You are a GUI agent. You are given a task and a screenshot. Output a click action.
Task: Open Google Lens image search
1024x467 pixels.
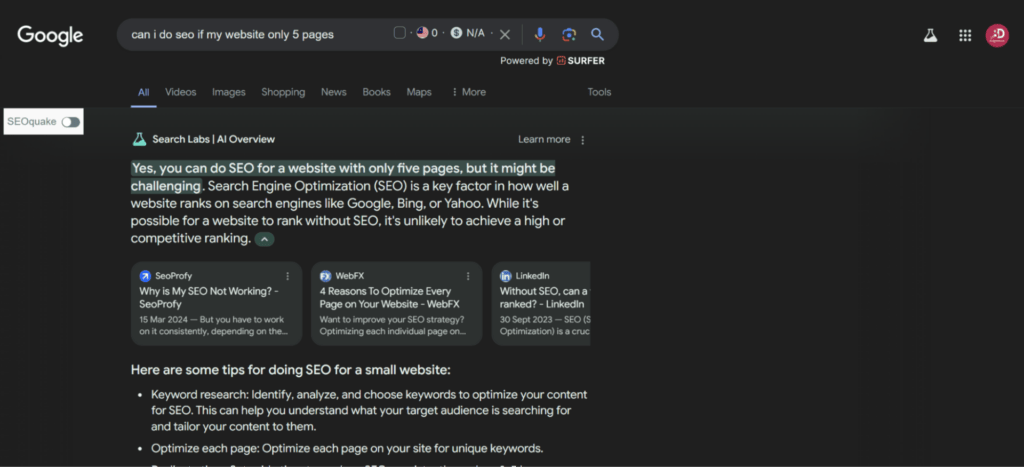click(569, 35)
